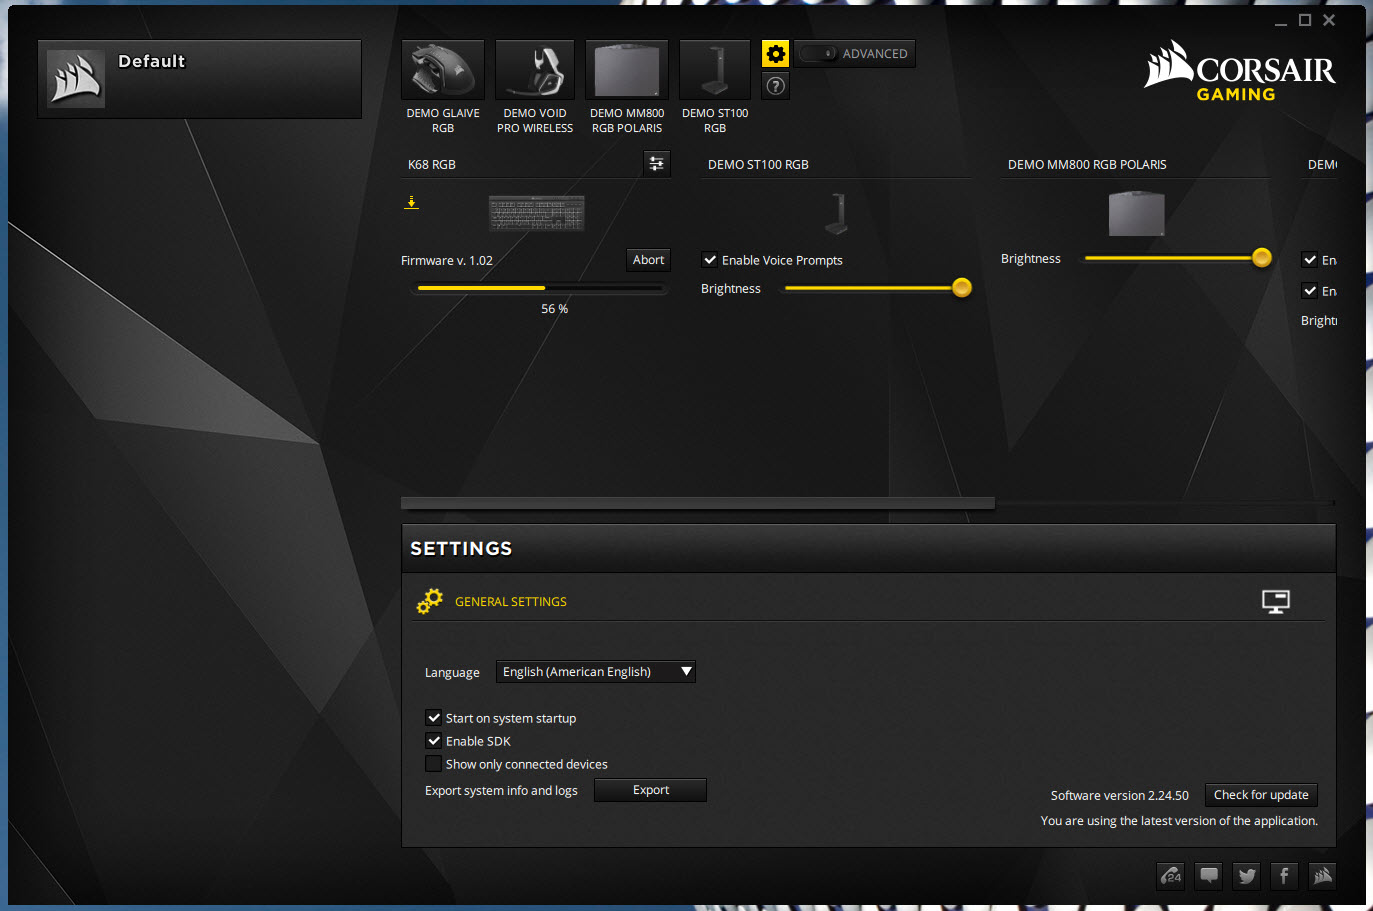The height and width of the screenshot is (911, 1373).
Task: Open the 24-hour support phone icon
Action: 1171,876
